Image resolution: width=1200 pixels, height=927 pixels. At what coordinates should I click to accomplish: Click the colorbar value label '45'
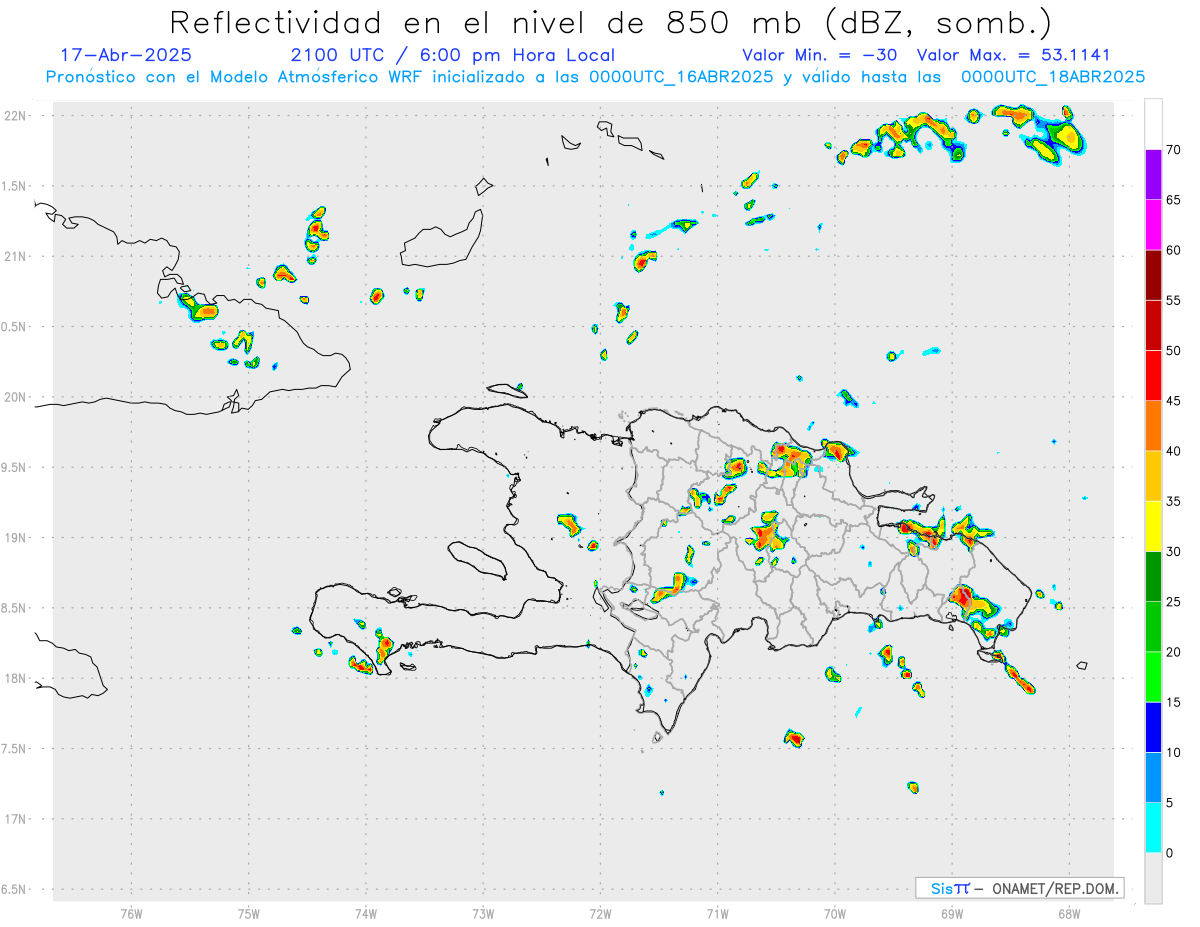(1173, 401)
